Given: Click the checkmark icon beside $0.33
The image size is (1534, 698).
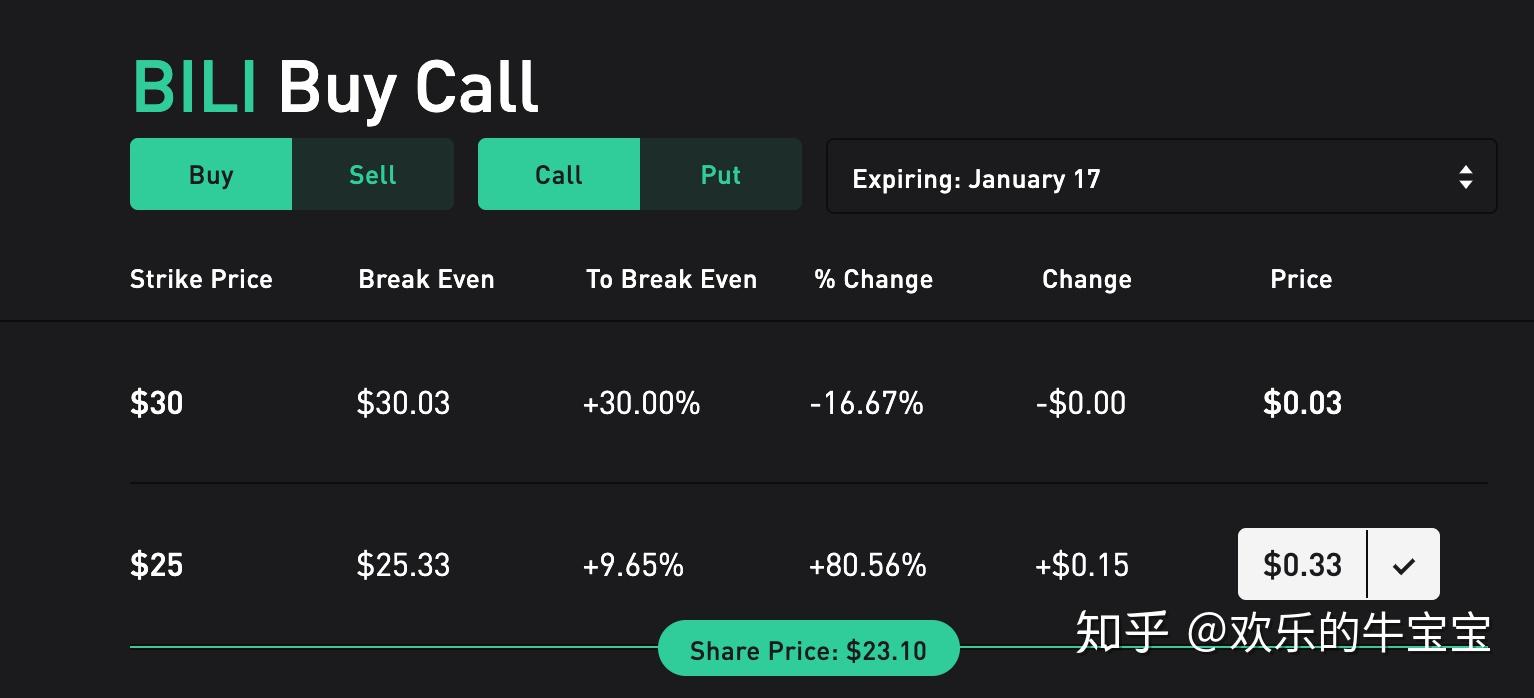Looking at the screenshot, I should click(x=1404, y=565).
